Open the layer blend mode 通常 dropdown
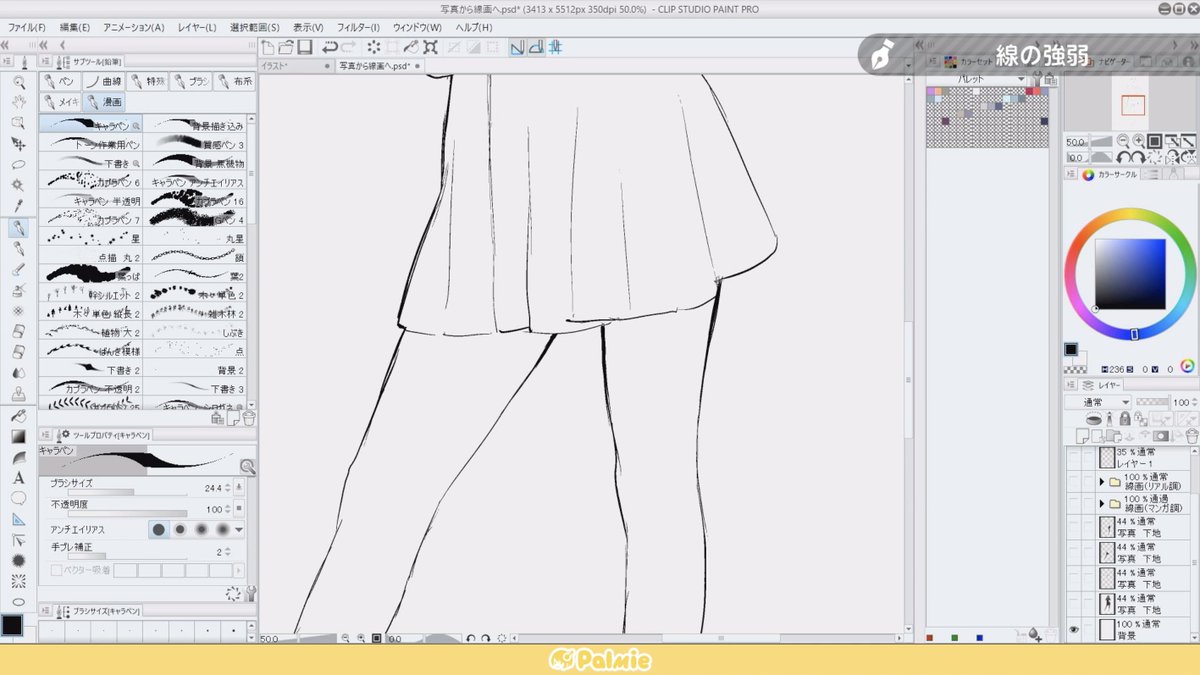 [1098, 402]
